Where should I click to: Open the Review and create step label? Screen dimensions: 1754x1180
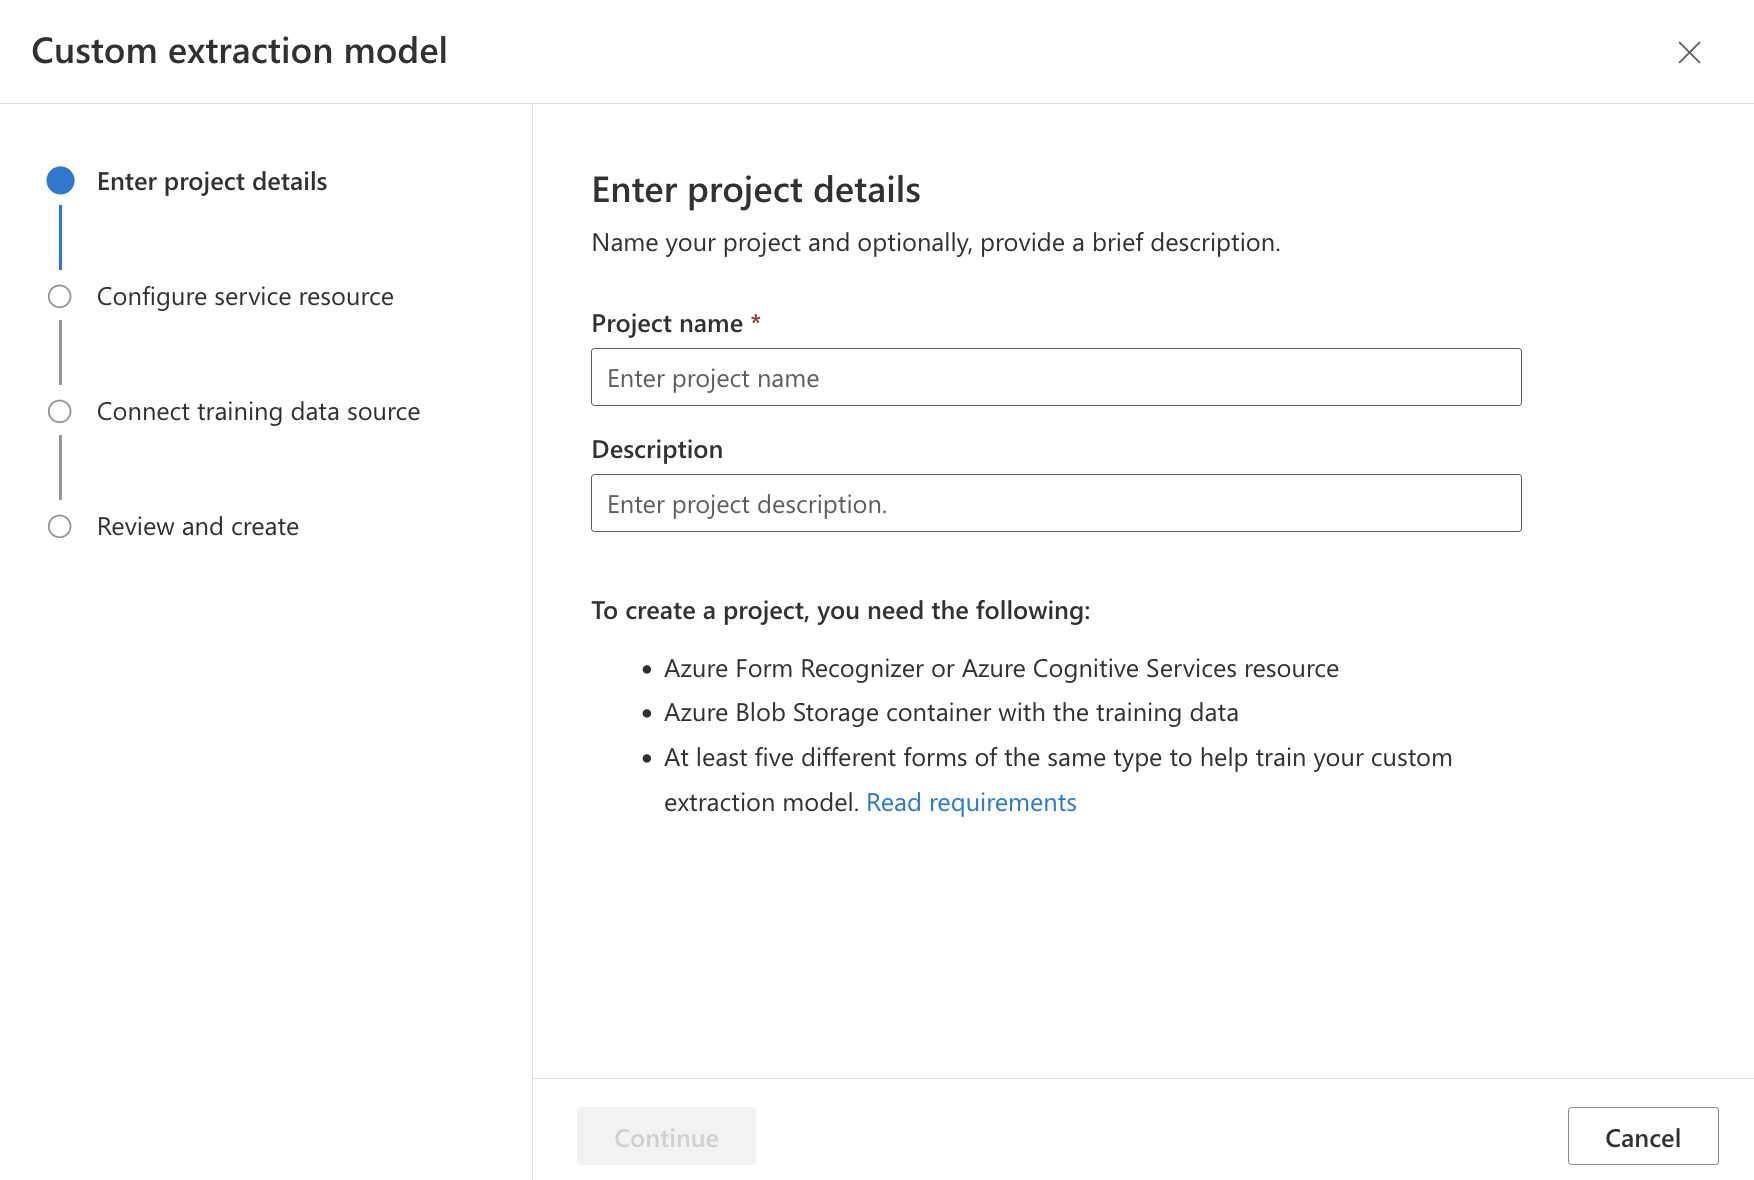(198, 527)
